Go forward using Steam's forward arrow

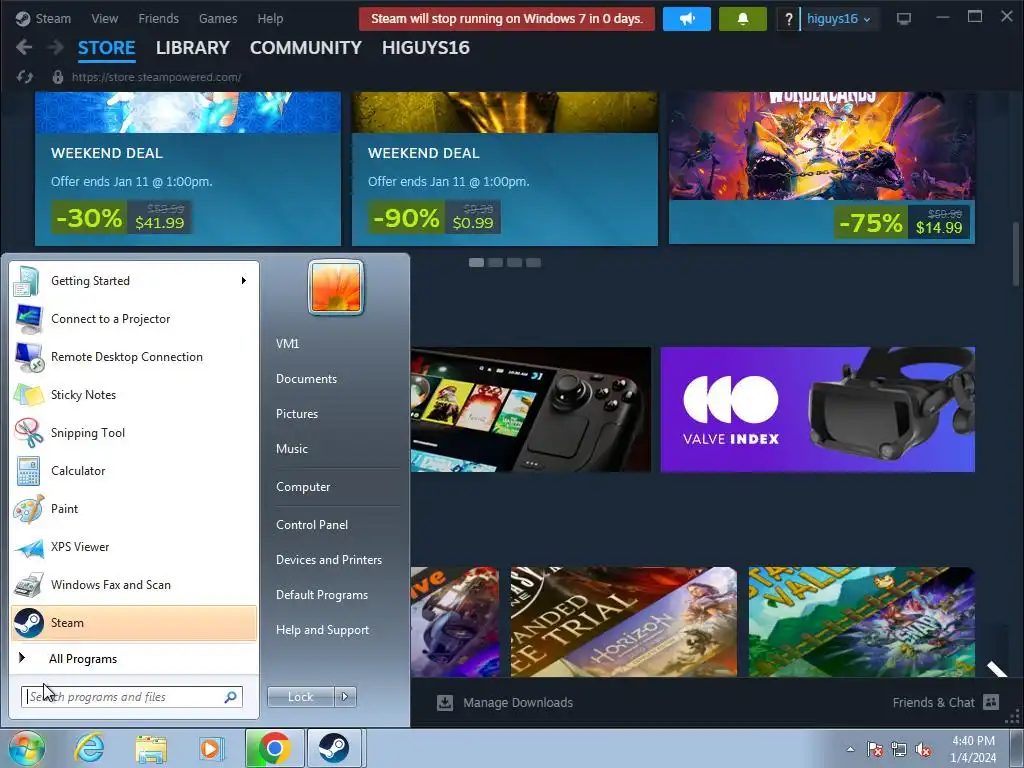click(56, 47)
